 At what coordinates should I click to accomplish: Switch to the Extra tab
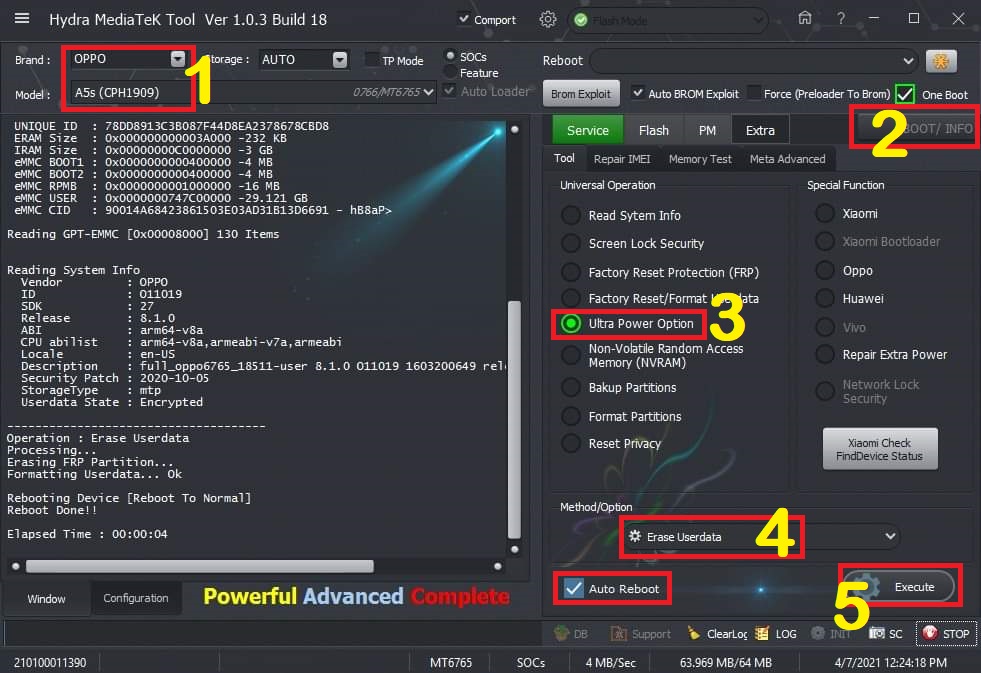click(760, 130)
